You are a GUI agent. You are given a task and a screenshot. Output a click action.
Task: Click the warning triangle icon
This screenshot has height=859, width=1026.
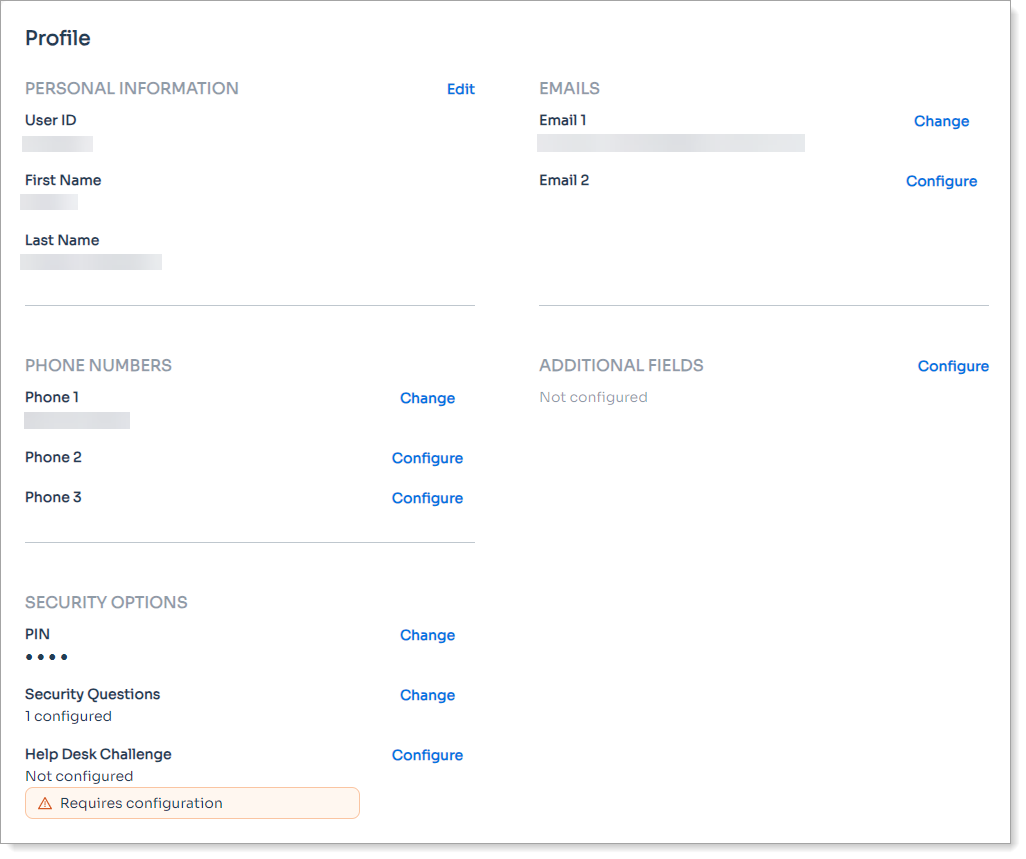[x=45, y=804]
